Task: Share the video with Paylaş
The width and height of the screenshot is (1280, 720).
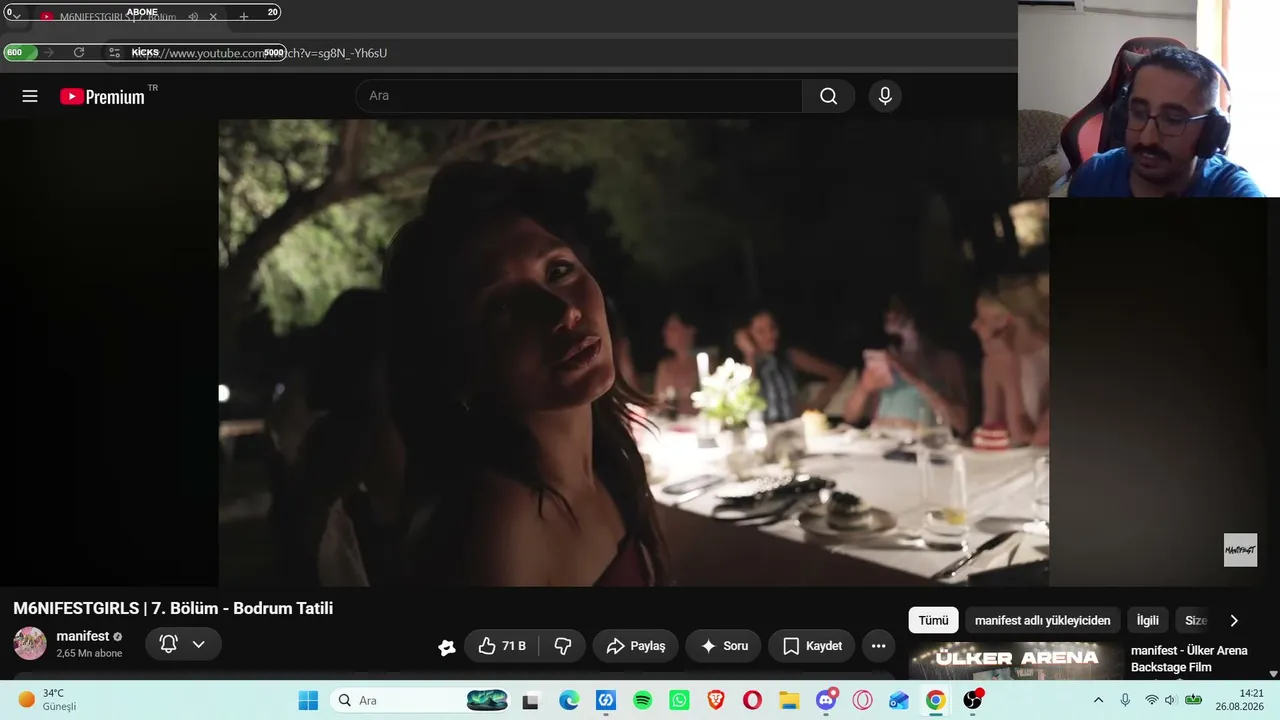Action: pyautogui.click(x=636, y=646)
